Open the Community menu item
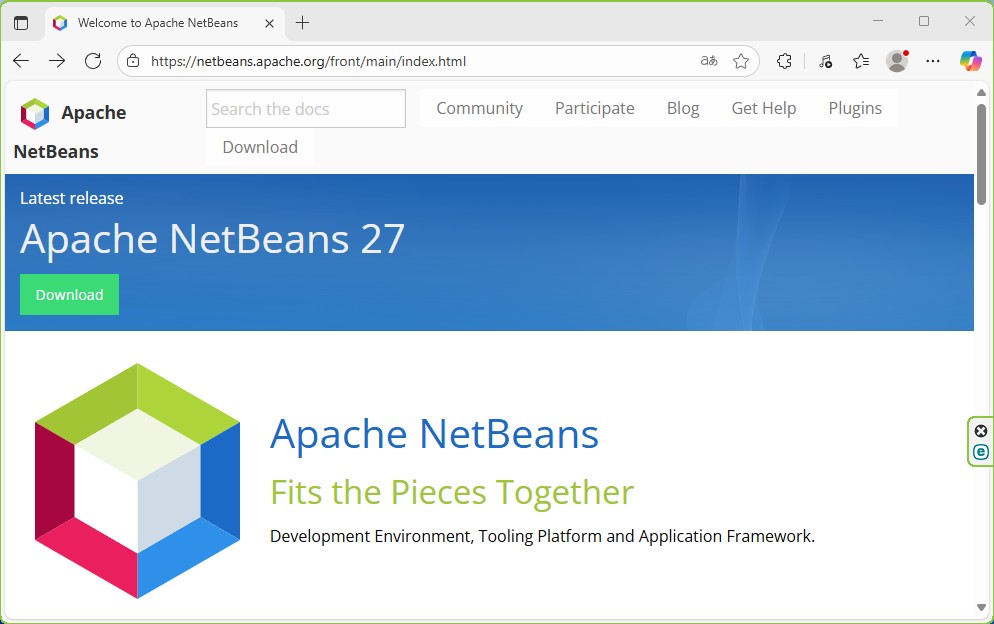 pos(479,108)
